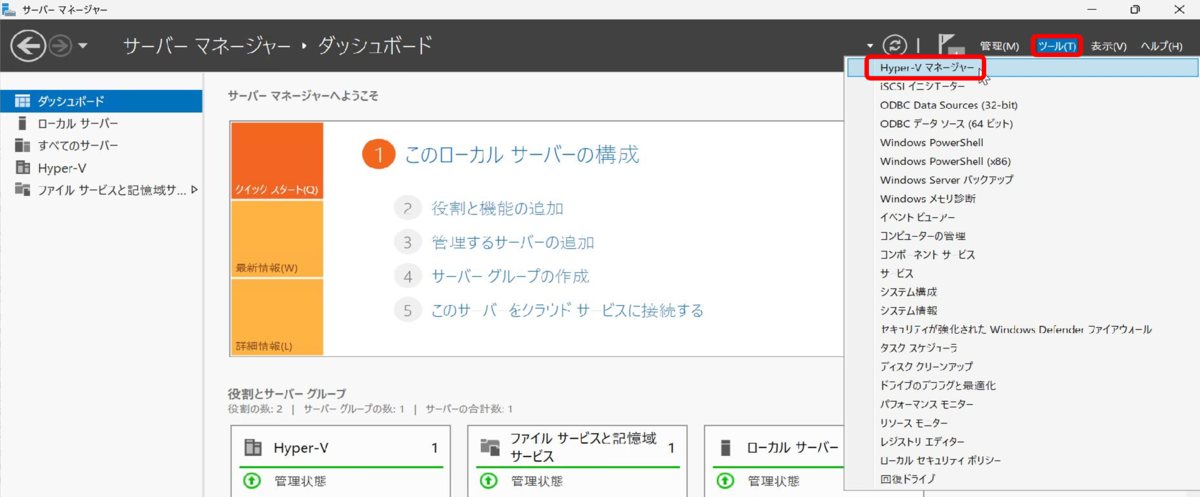The width and height of the screenshot is (1200, 497).
Task: Open ドライブのデフラグと最適化 entry
Action: pos(1022,385)
